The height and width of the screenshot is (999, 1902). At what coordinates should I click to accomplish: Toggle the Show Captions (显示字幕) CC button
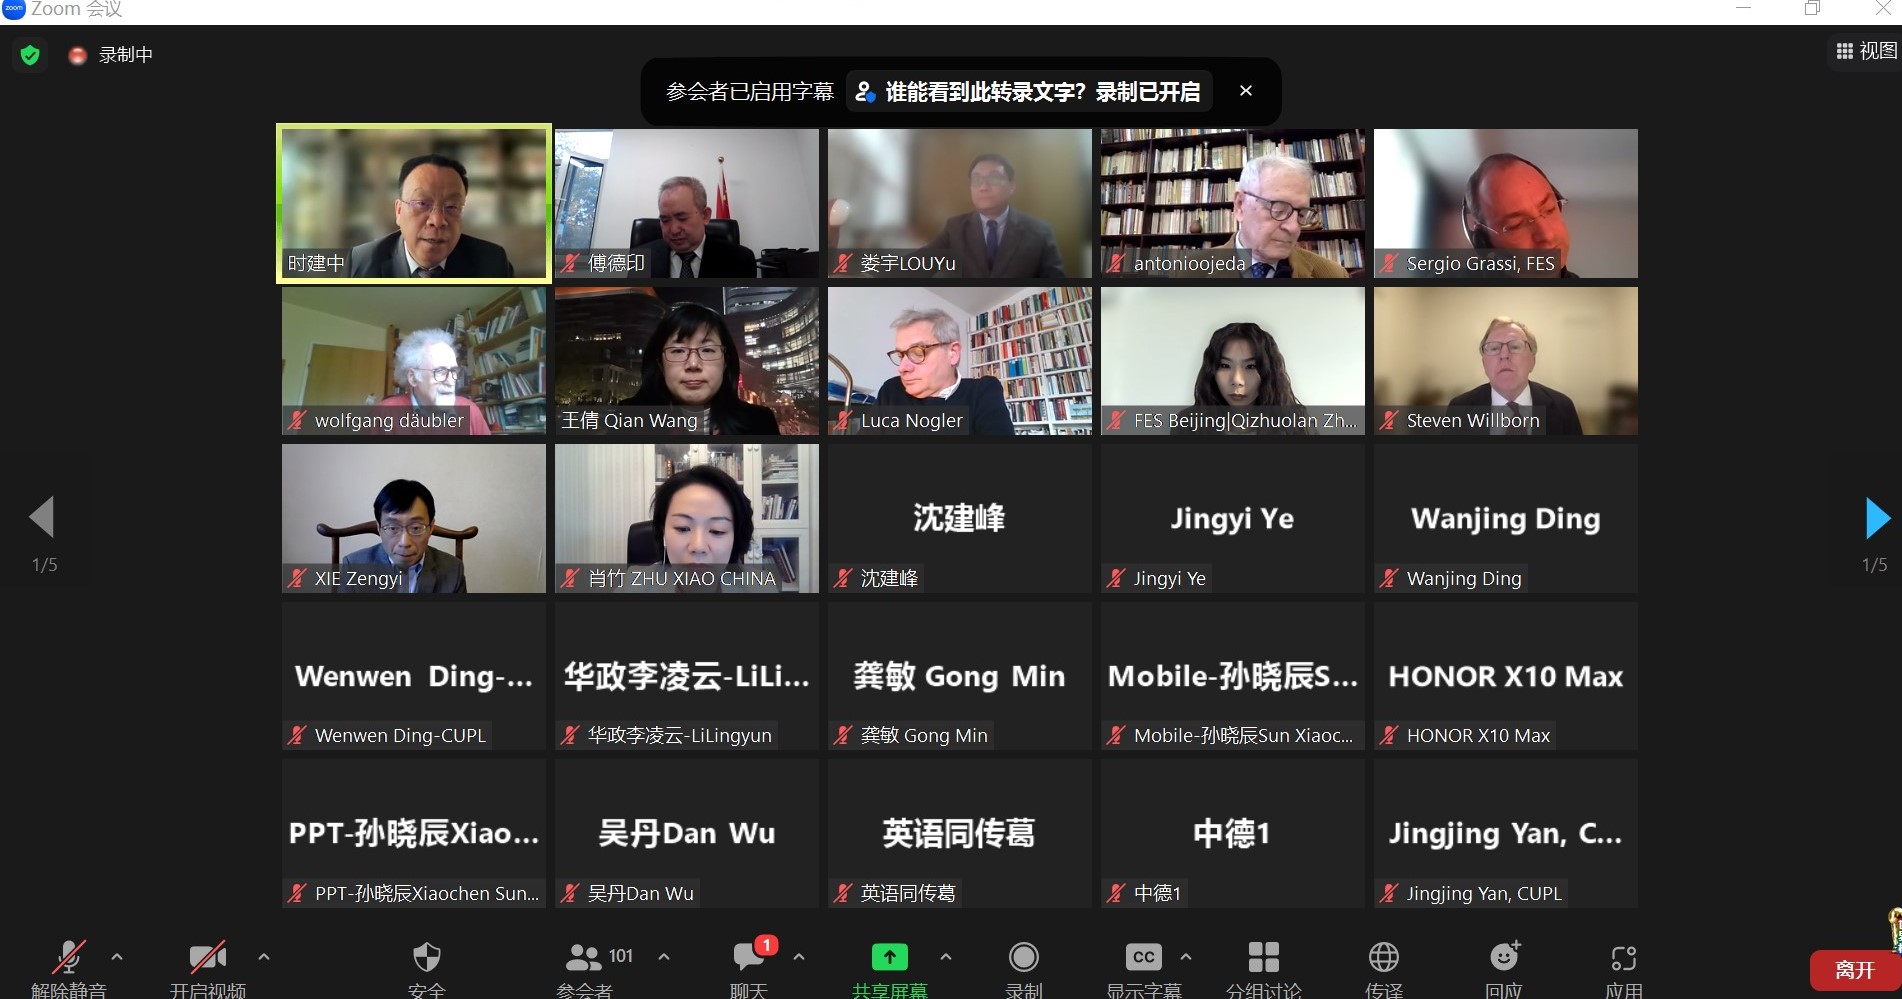1143,958
